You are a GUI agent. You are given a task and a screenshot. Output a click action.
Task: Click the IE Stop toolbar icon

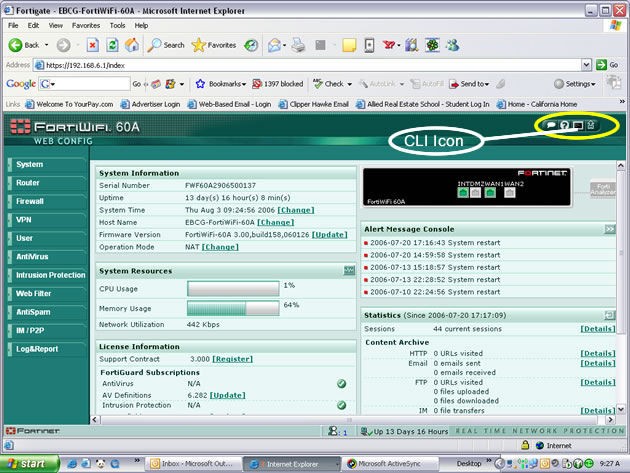pyautogui.click(x=92, y=45)
